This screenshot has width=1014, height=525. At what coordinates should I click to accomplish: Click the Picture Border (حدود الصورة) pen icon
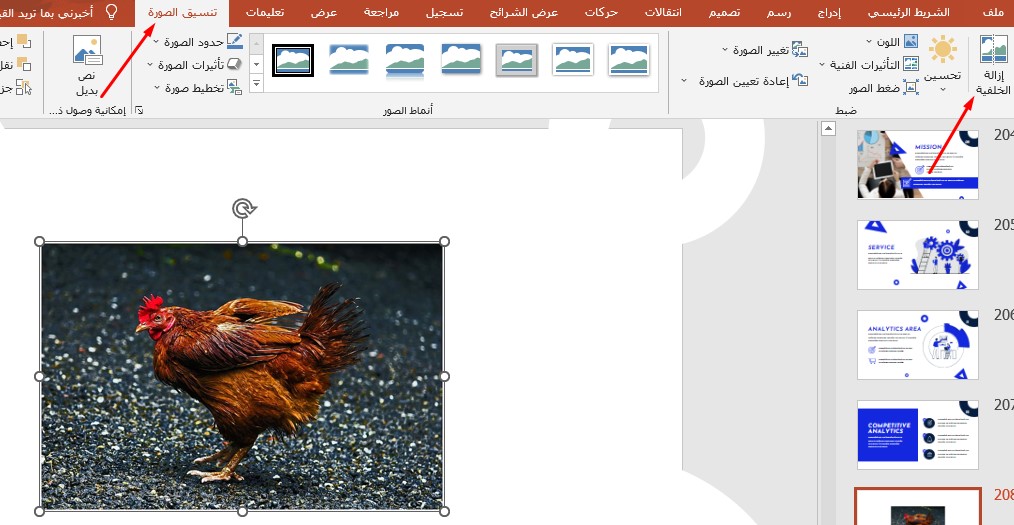235,41
